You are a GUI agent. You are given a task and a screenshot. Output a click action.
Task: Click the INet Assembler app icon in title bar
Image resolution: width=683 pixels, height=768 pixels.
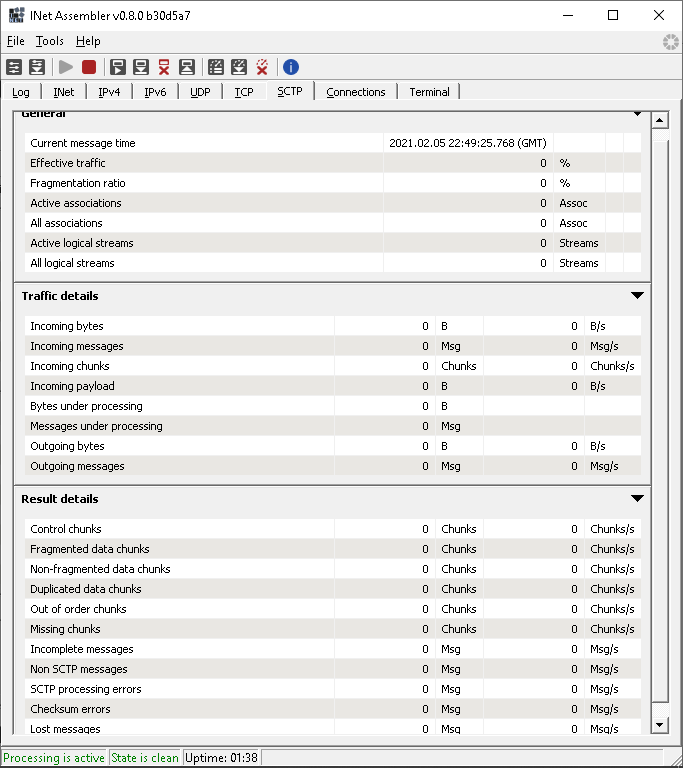[16, 15]
